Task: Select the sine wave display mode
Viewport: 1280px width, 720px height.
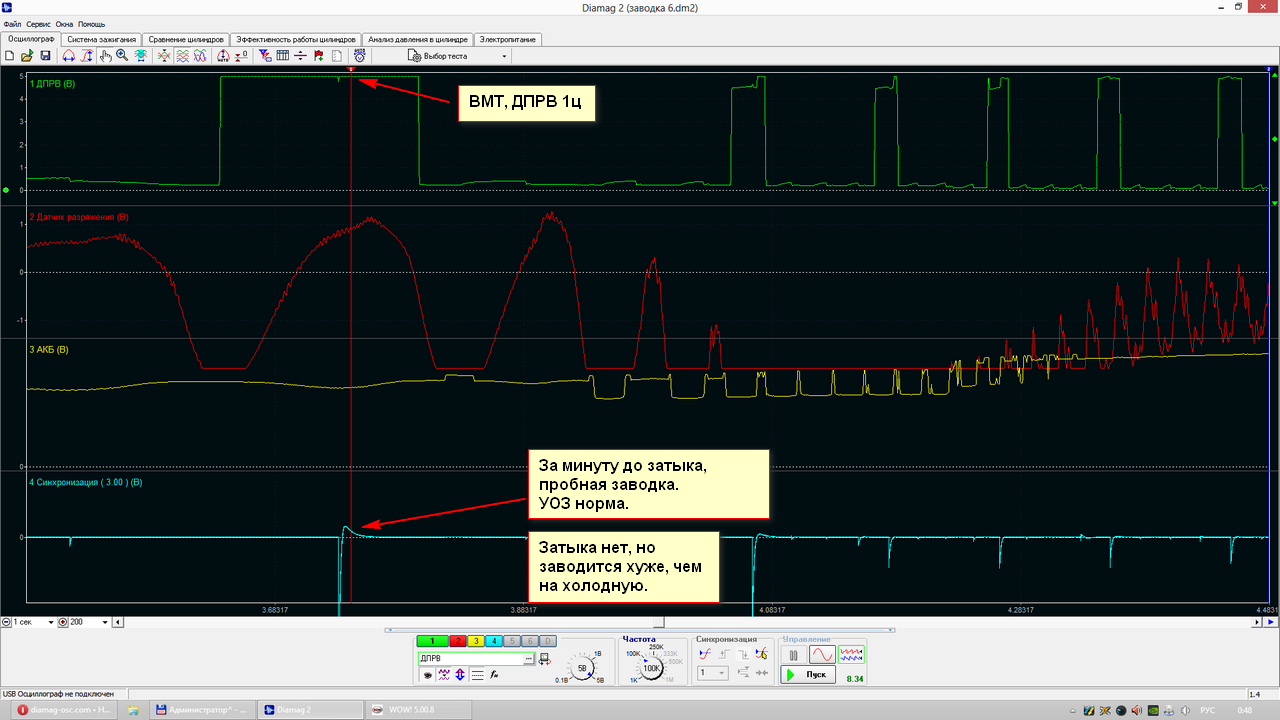Action: (x=822, y=655)
